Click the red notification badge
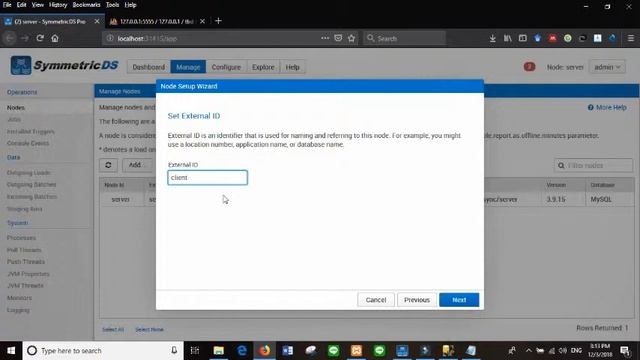 (529, 67)
